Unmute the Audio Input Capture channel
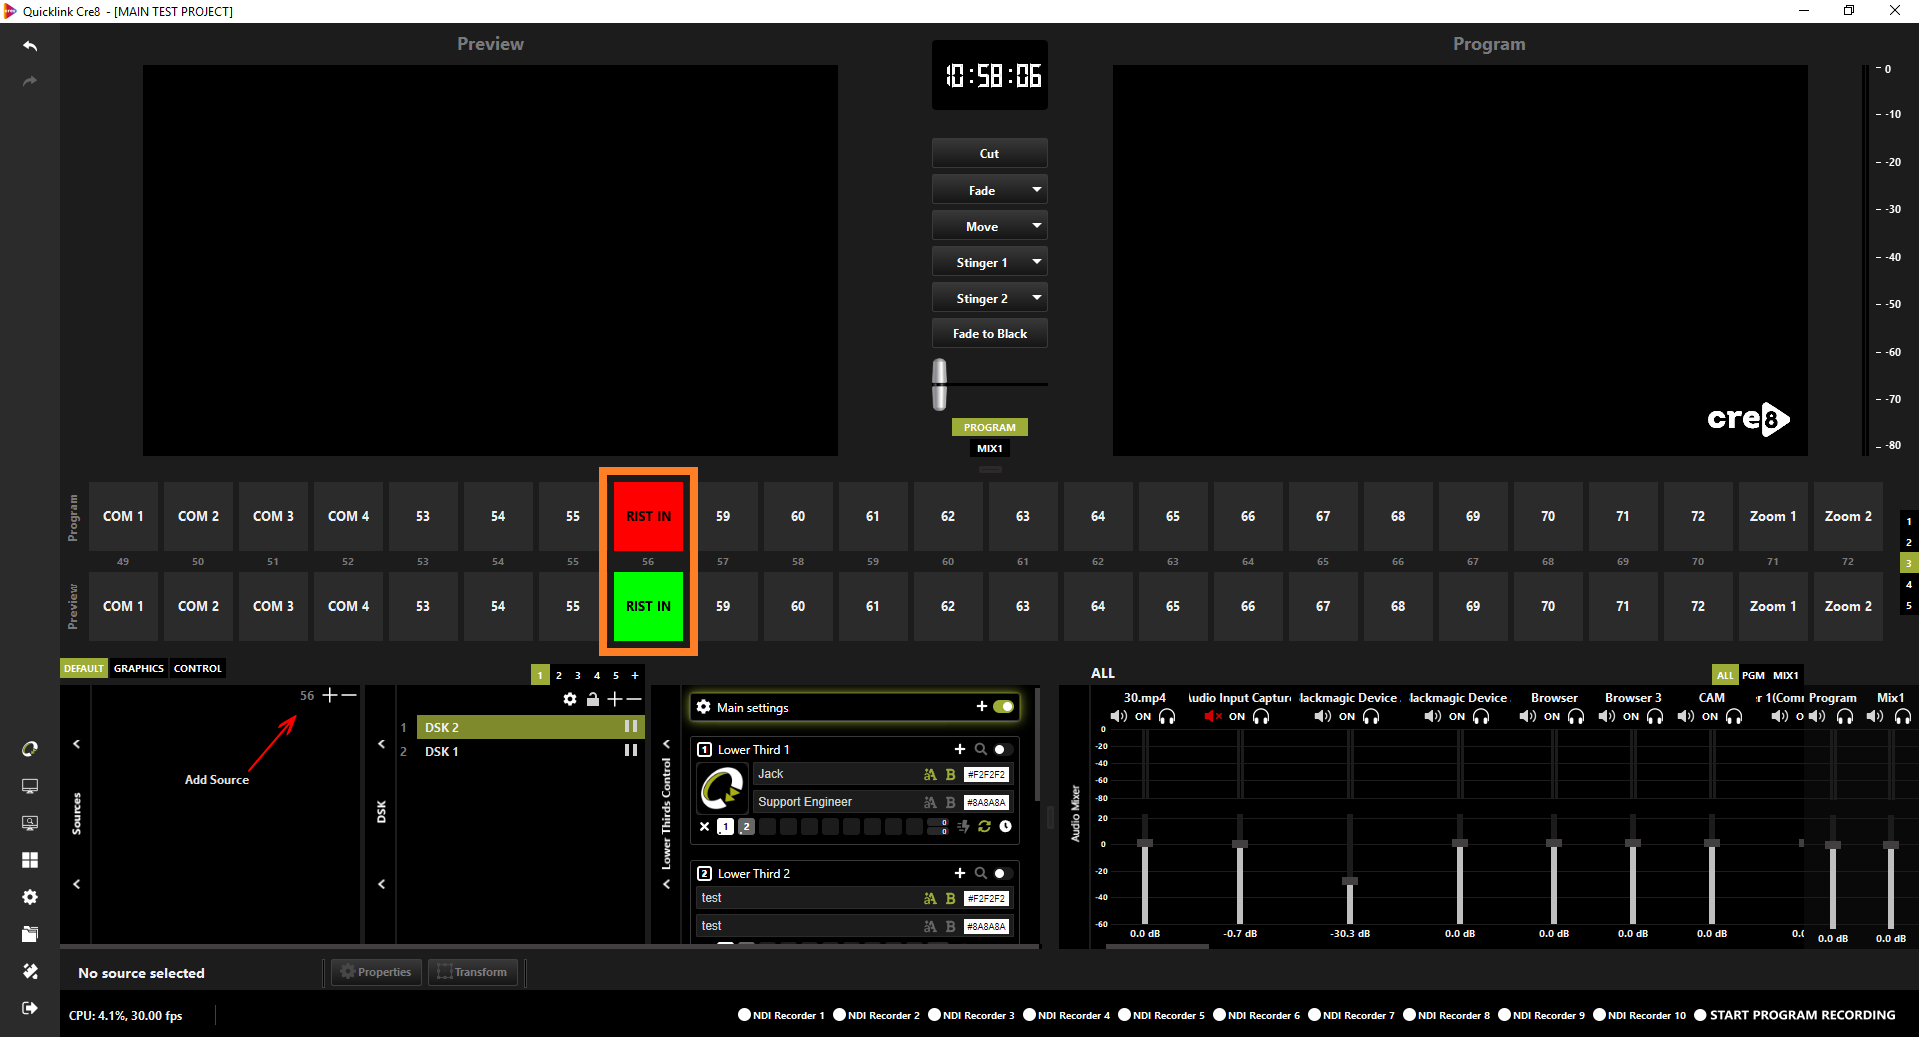Screen dimensions: 1919x1037 [1213, 716]
